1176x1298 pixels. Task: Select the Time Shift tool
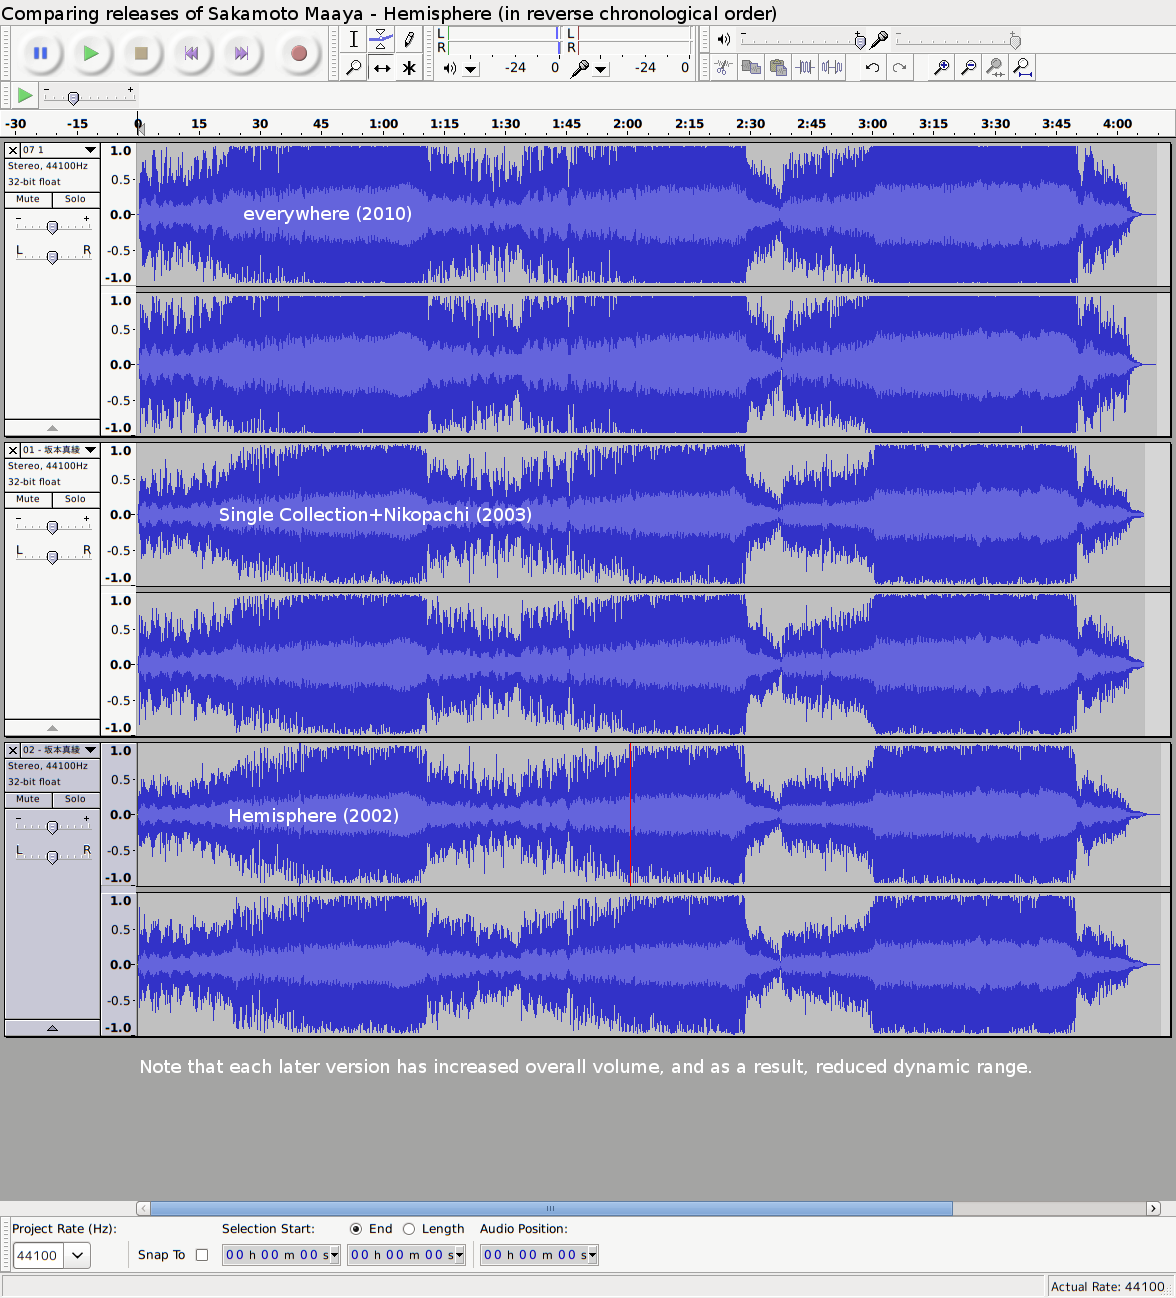[x=381, y=67]
